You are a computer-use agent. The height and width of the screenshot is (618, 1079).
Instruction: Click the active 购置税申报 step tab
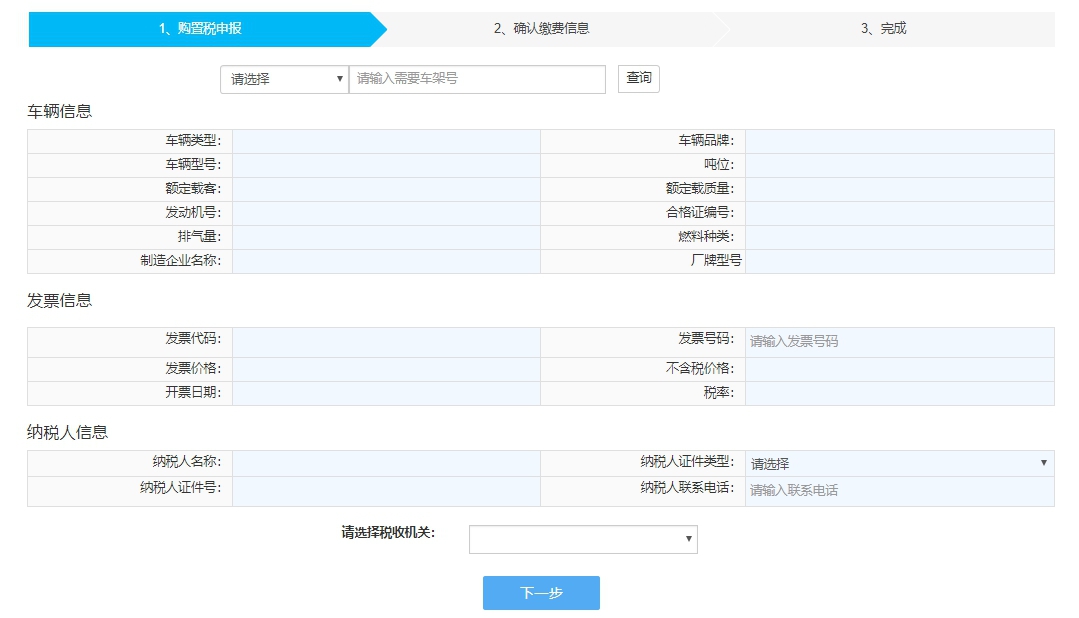200,30
